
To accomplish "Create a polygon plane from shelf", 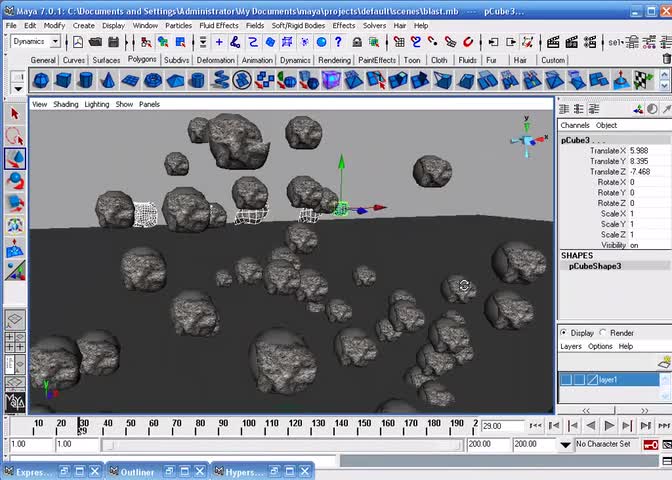I will [131, 80].
